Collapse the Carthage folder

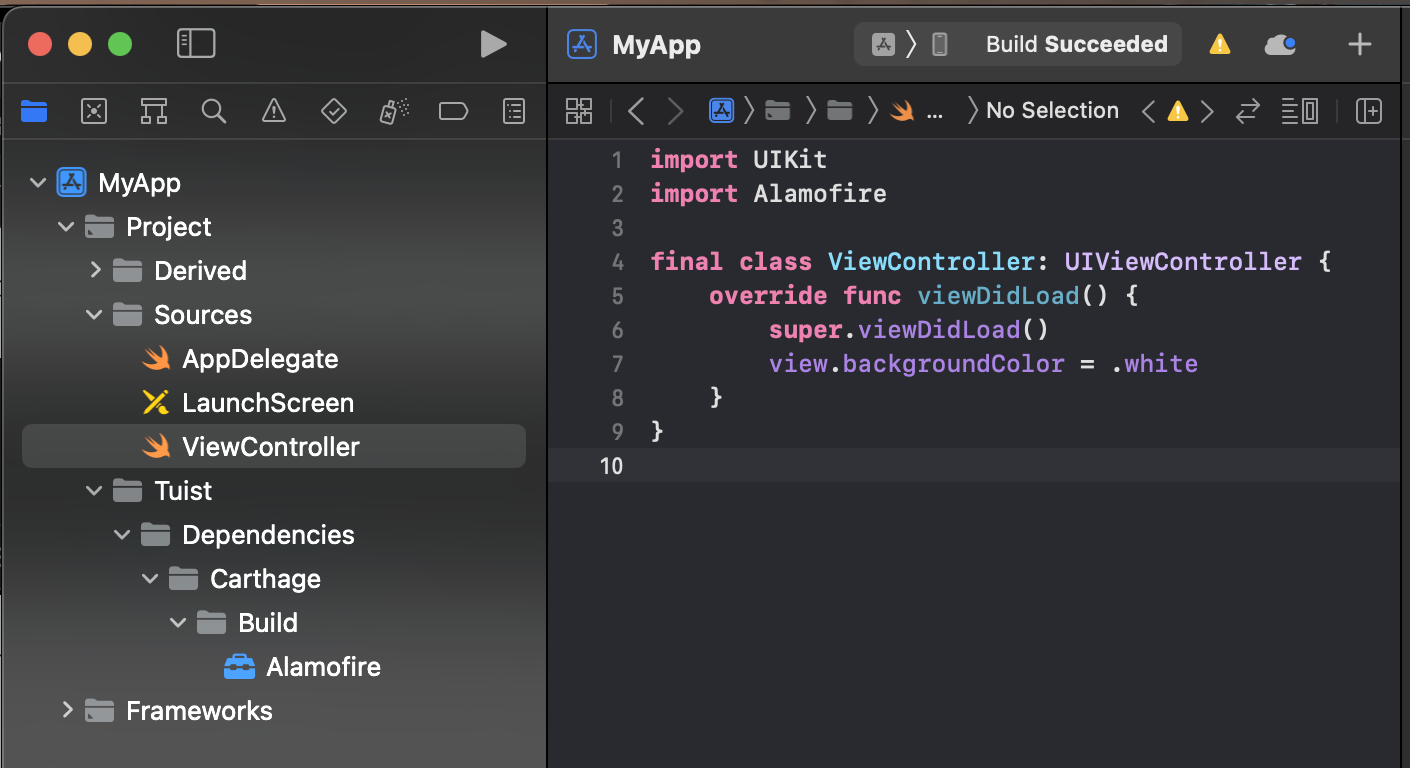pos(150,579)
